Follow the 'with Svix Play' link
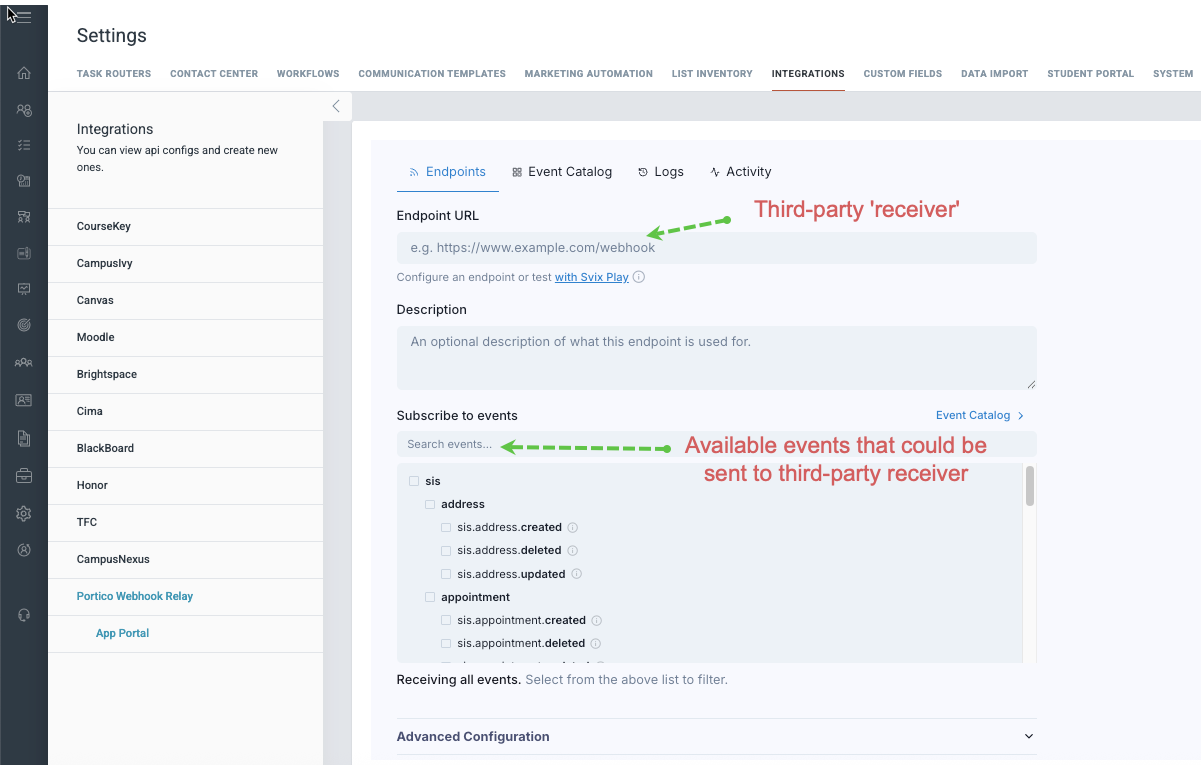 pos(592,277)
